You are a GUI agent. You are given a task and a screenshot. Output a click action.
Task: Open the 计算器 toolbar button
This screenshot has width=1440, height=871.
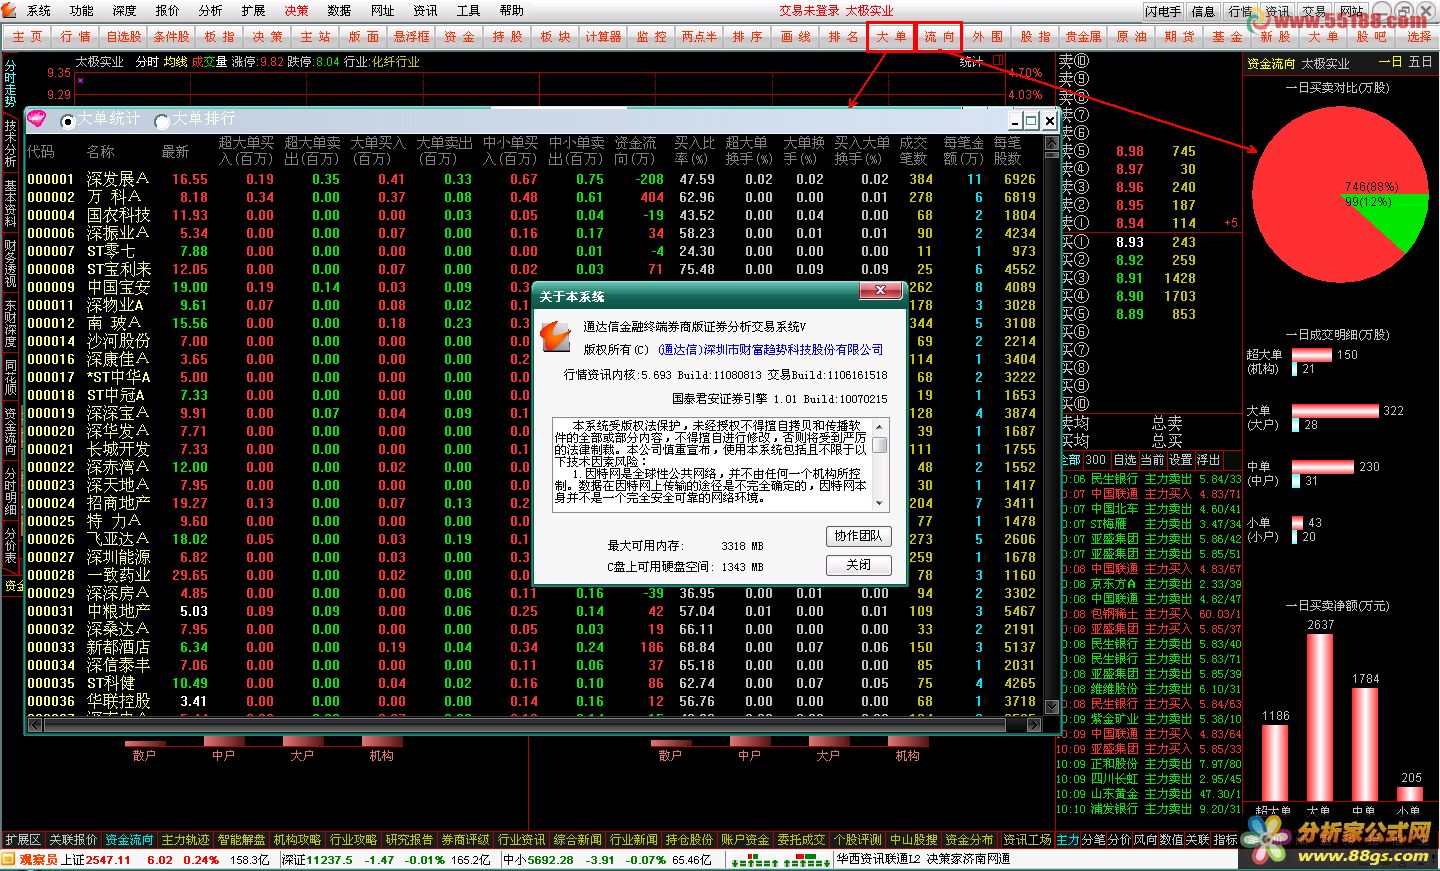(603, 37)
